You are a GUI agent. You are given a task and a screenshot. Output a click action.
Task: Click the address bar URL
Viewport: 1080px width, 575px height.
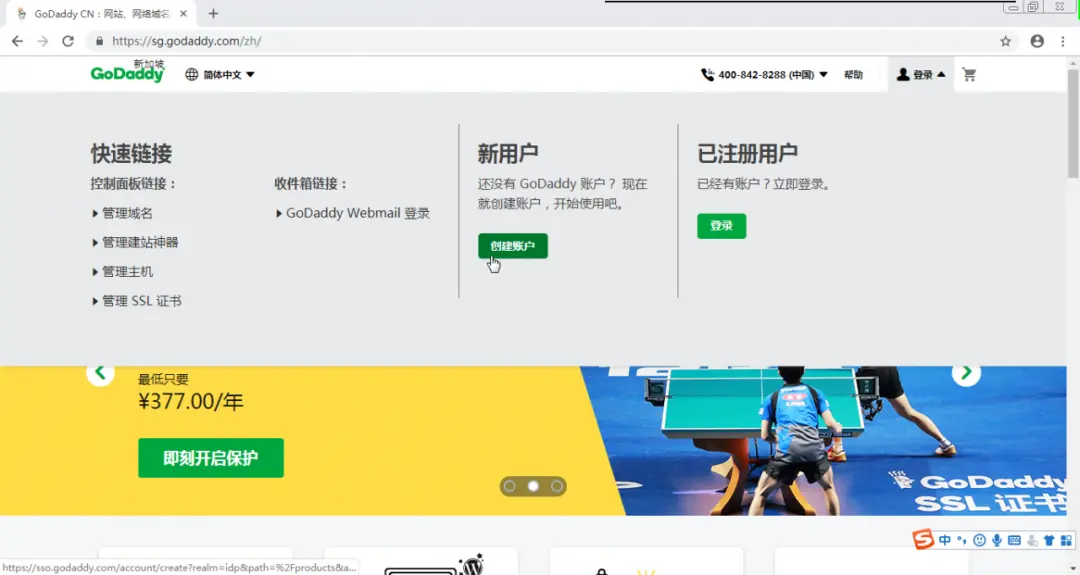click(x=187, y=41)
